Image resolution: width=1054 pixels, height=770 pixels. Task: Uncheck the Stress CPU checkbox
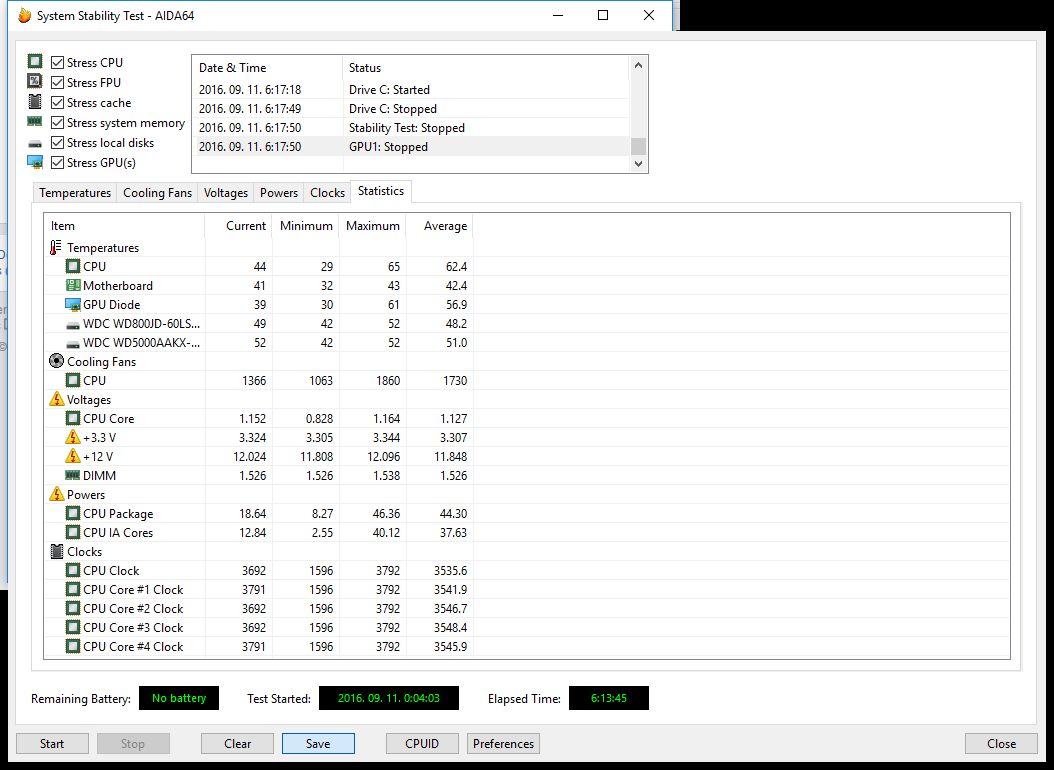tap(58, 62)
